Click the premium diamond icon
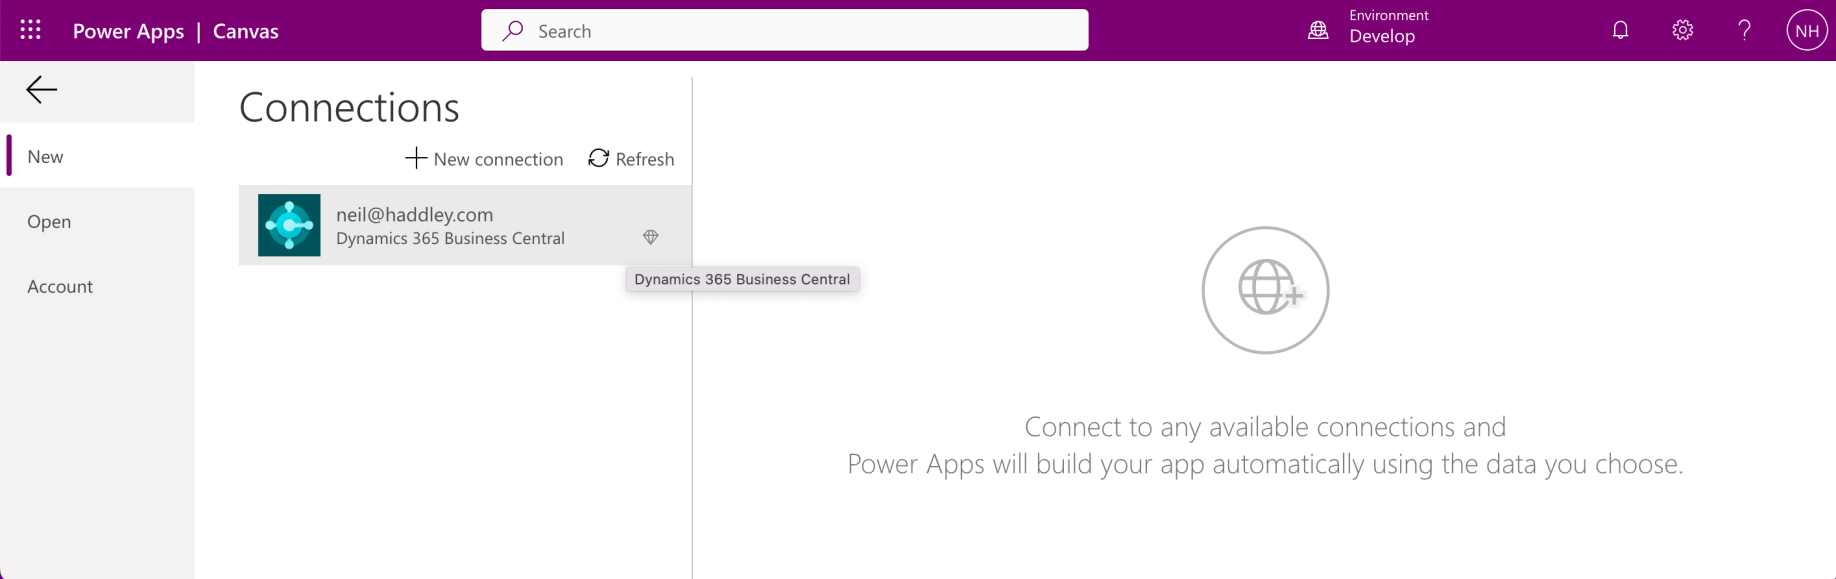Screen dimensions: 1836x579 point(651,237)
